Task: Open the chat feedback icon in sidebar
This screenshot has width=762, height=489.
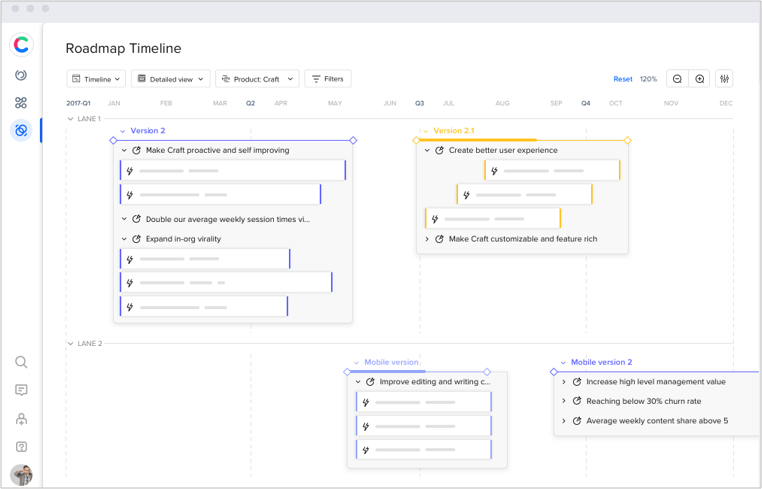Action: (x=21, y=390)
